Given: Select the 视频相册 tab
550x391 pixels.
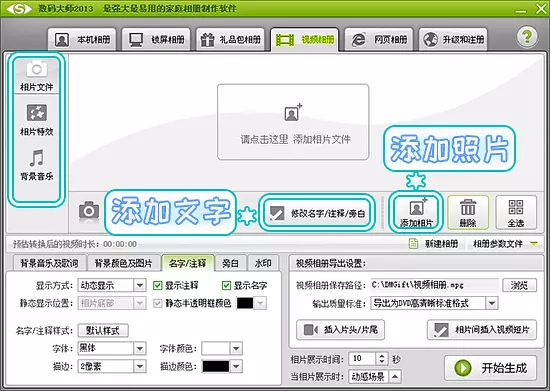Looking at the screenshot, I should [x=304, y=40].
